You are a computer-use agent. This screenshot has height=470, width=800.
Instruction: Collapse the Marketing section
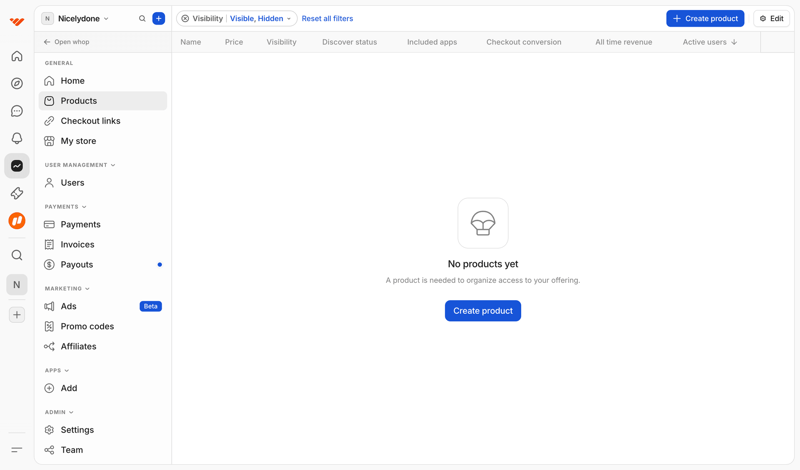[67, 288]
